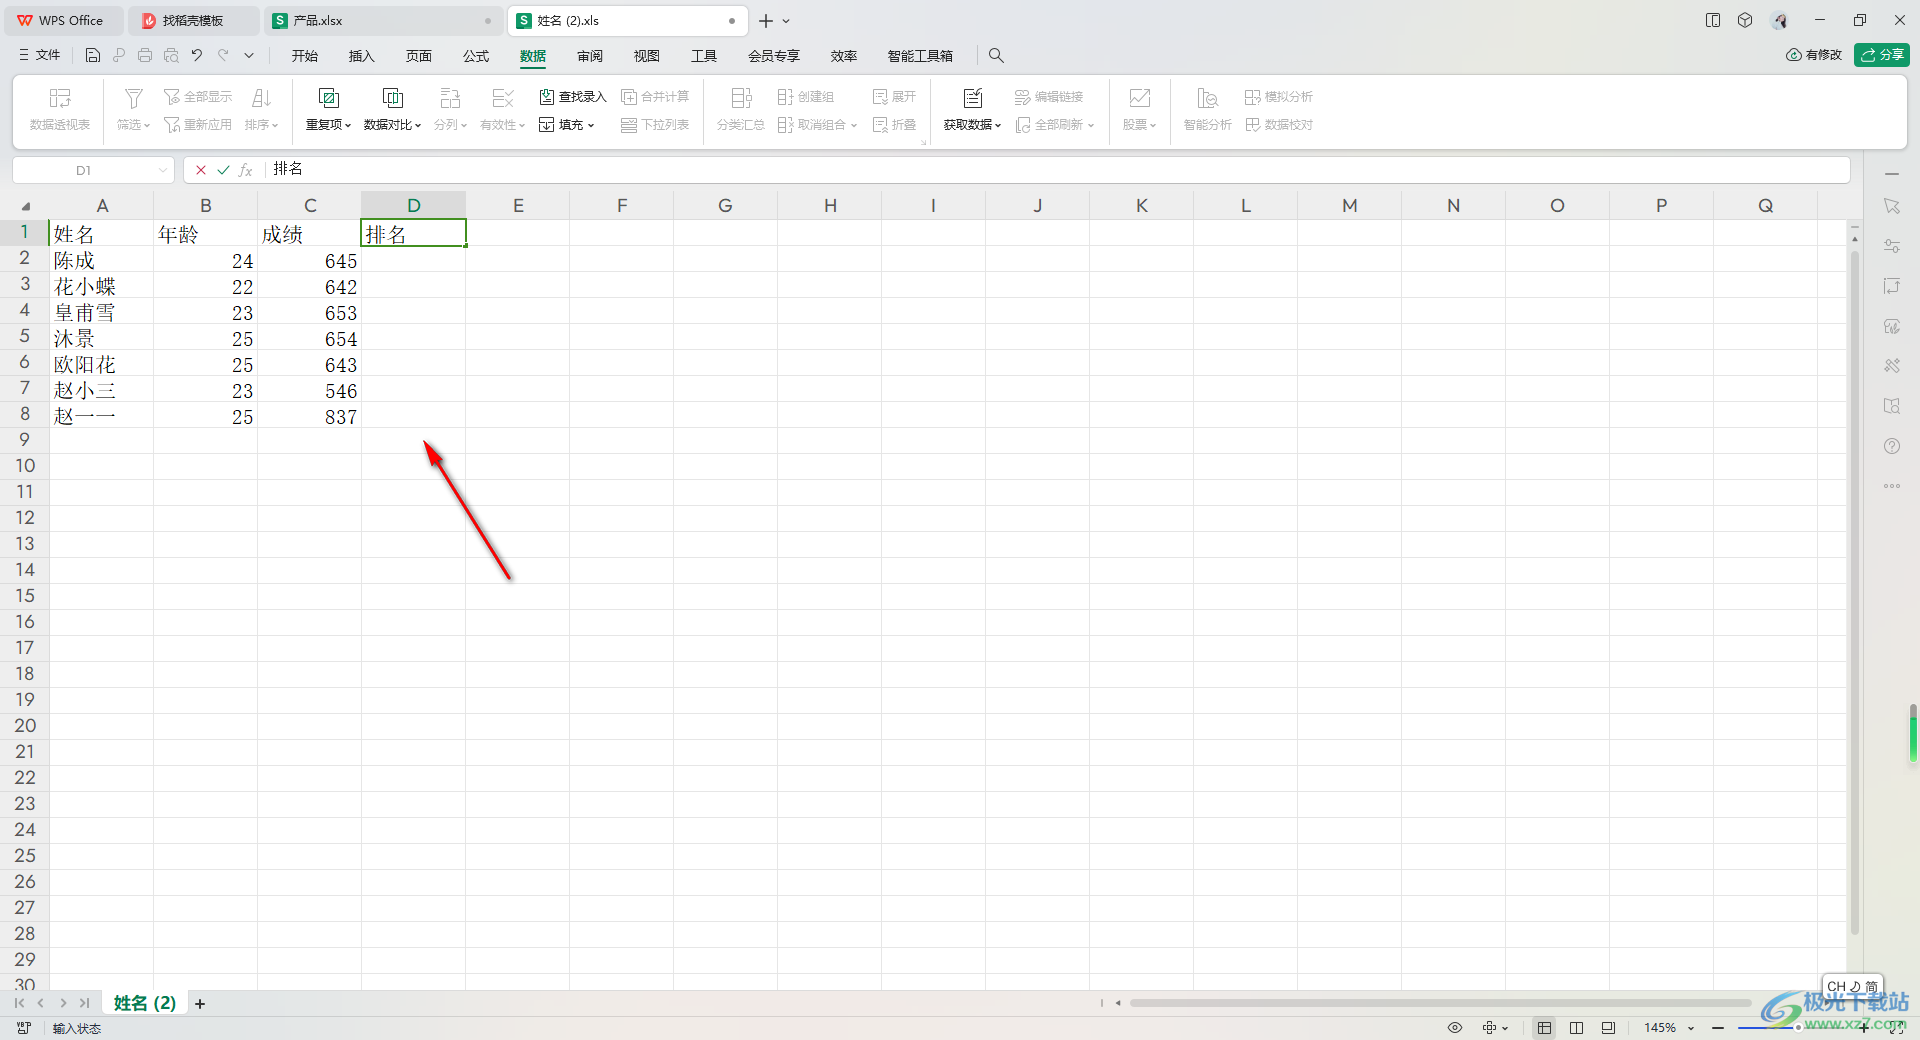The image size is (1920, 1040).
Task: Click 智能分析 smart analysis icon
Action: 1208,98
